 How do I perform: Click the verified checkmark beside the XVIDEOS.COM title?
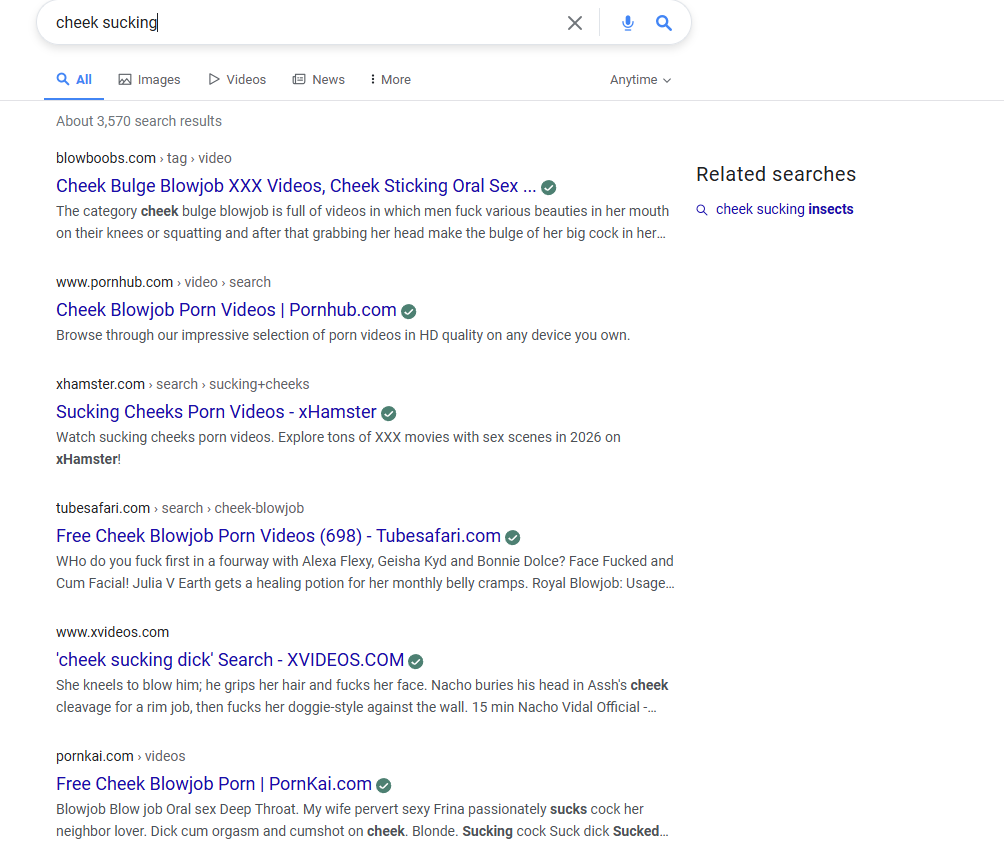click(x=416, y=661)
